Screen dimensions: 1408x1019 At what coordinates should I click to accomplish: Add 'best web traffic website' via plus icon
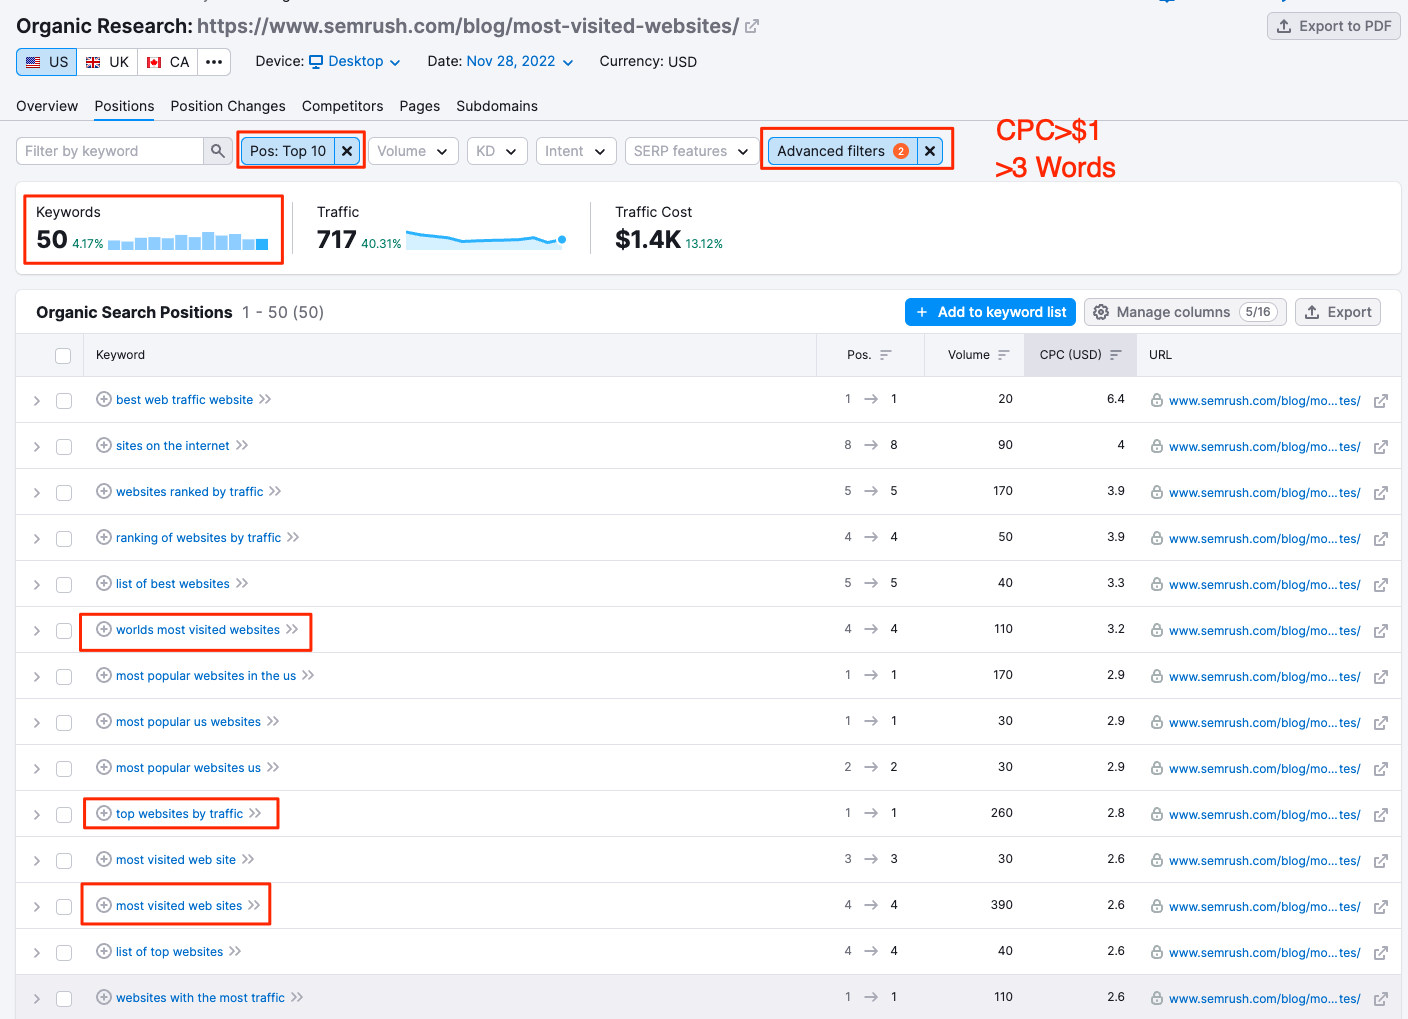[x=103, y=399]
